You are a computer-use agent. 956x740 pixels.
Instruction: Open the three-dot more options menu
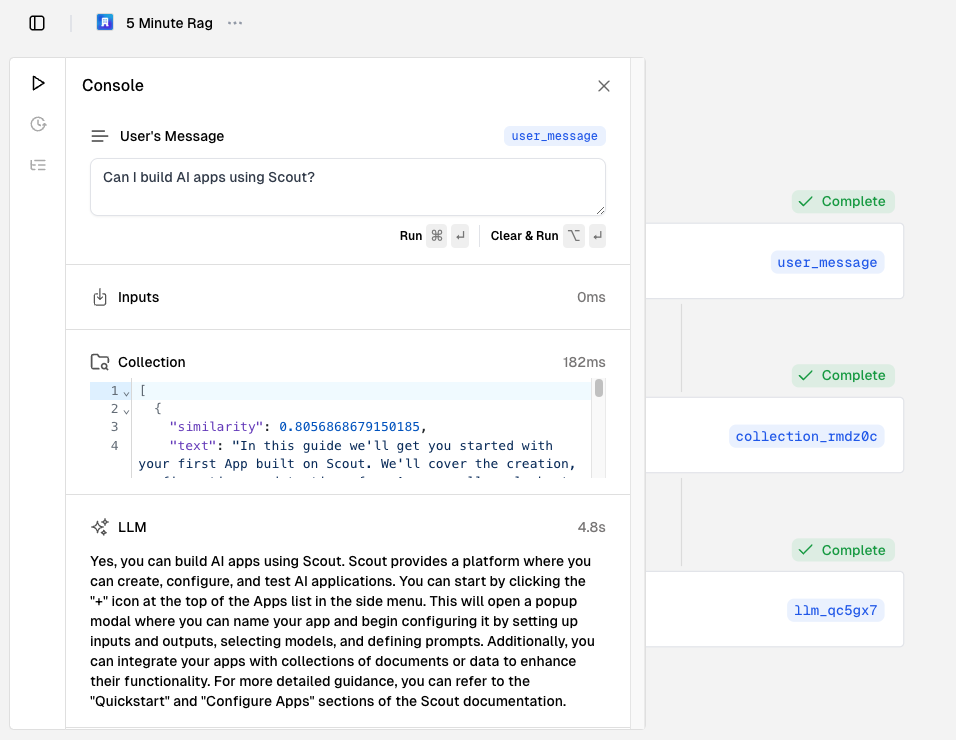coord(235,23)
